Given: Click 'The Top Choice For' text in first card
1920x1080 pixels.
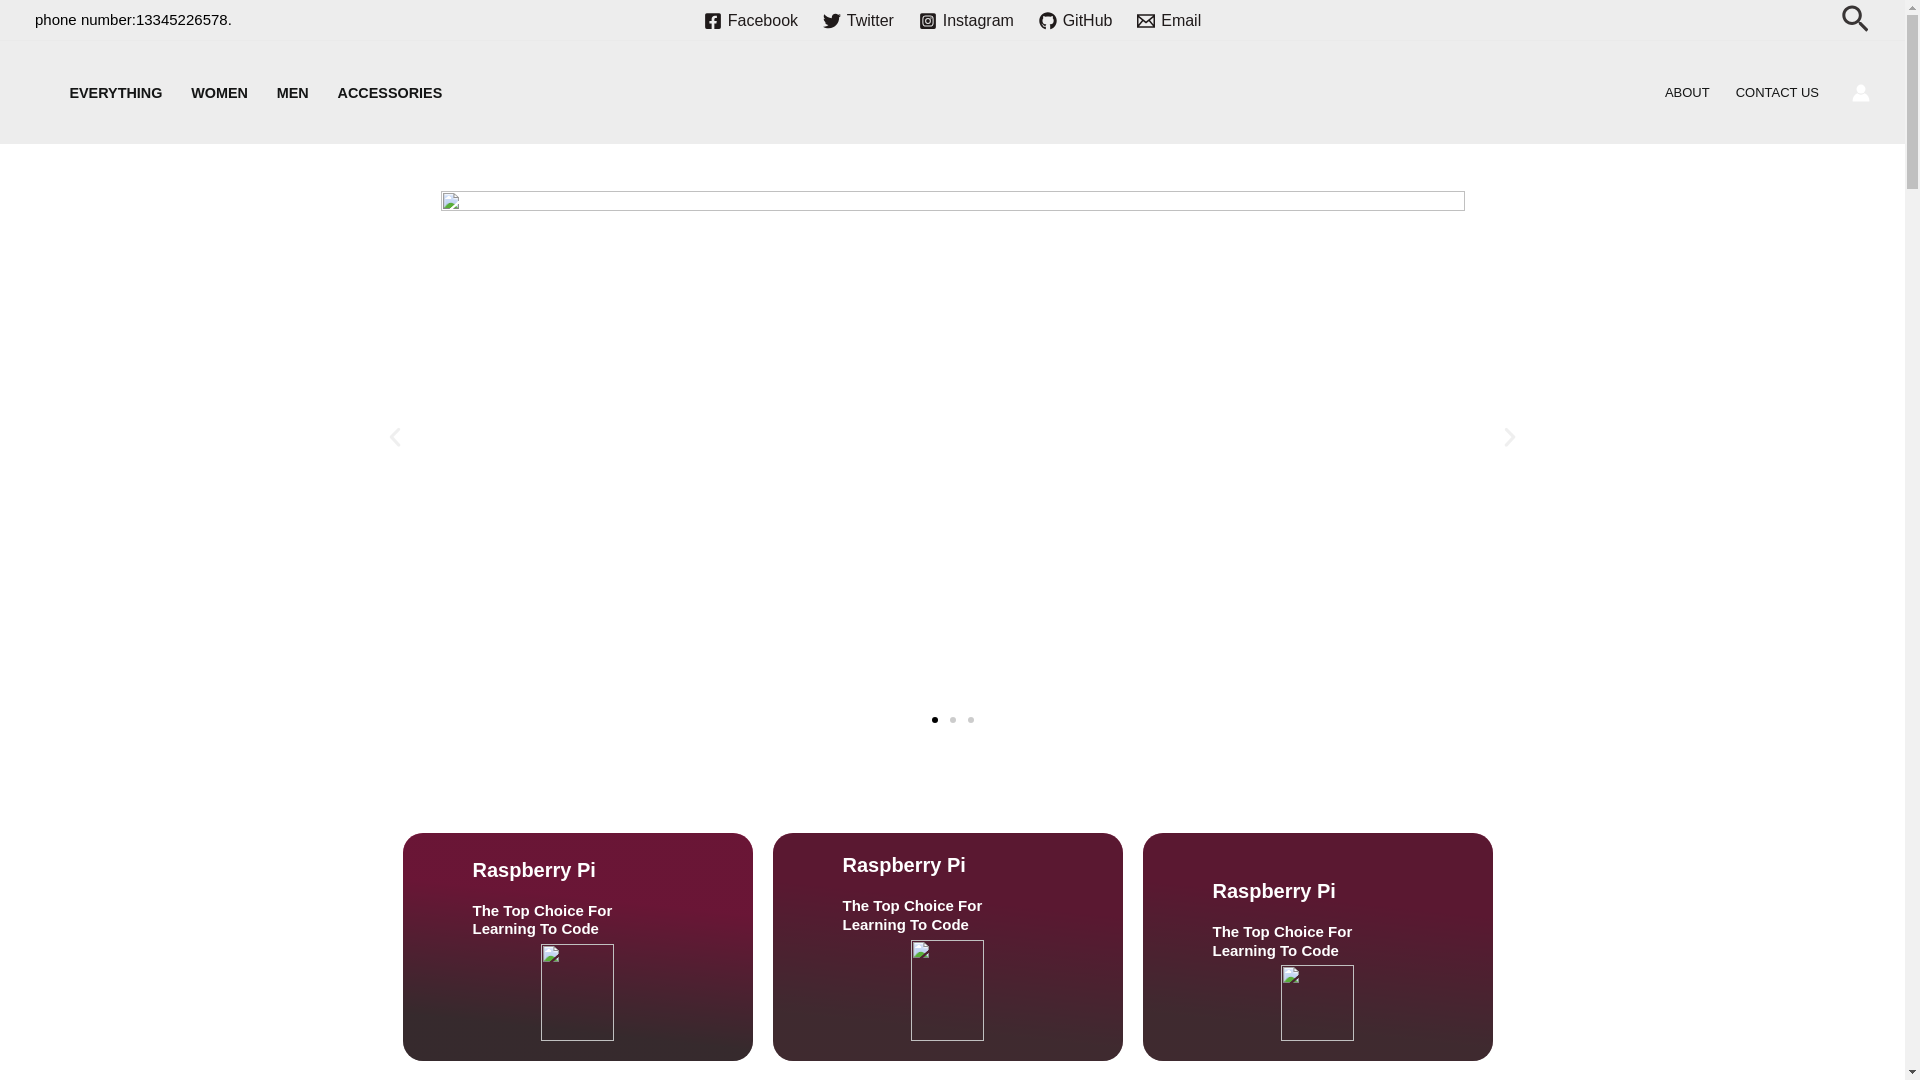Looking at the screenshot, I should click(542, 911).
